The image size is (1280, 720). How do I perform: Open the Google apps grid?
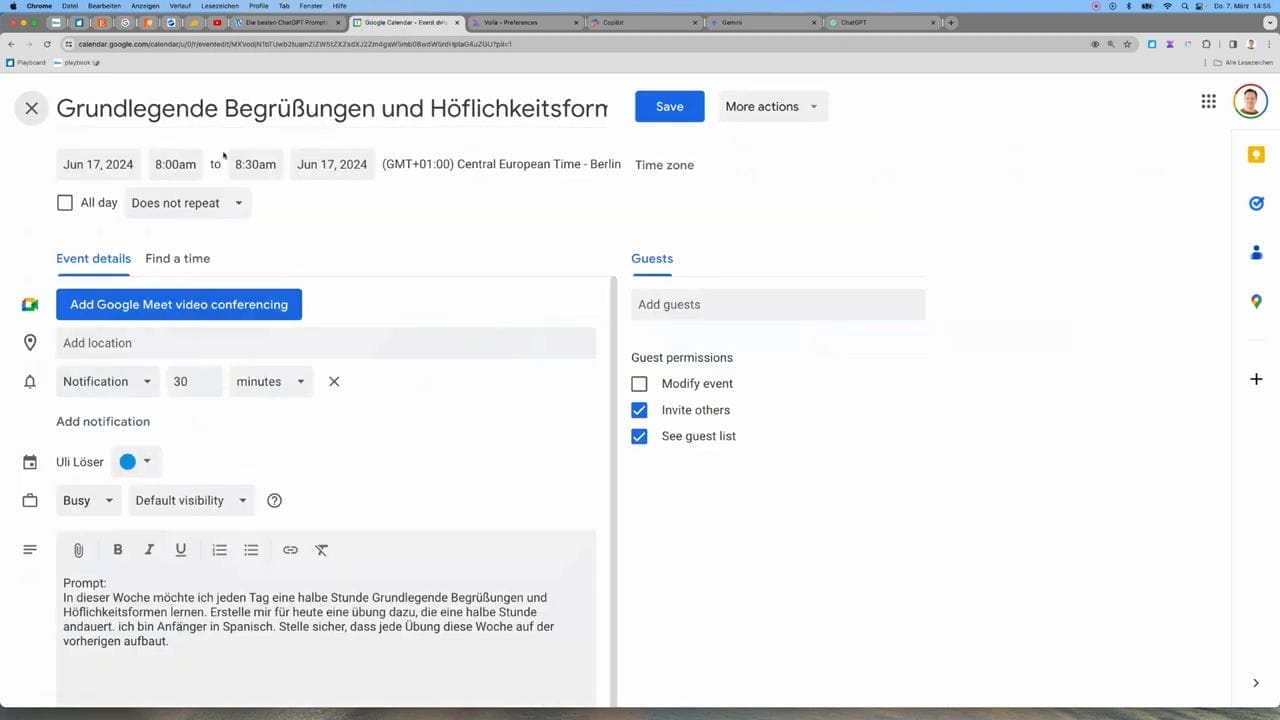pyautogui.click(x=1208, y=101)
